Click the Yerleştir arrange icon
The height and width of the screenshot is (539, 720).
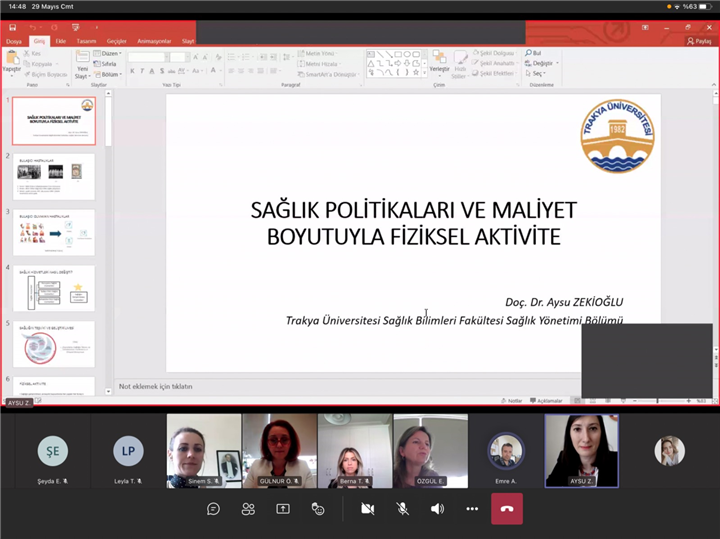click(x=439, y=57)
